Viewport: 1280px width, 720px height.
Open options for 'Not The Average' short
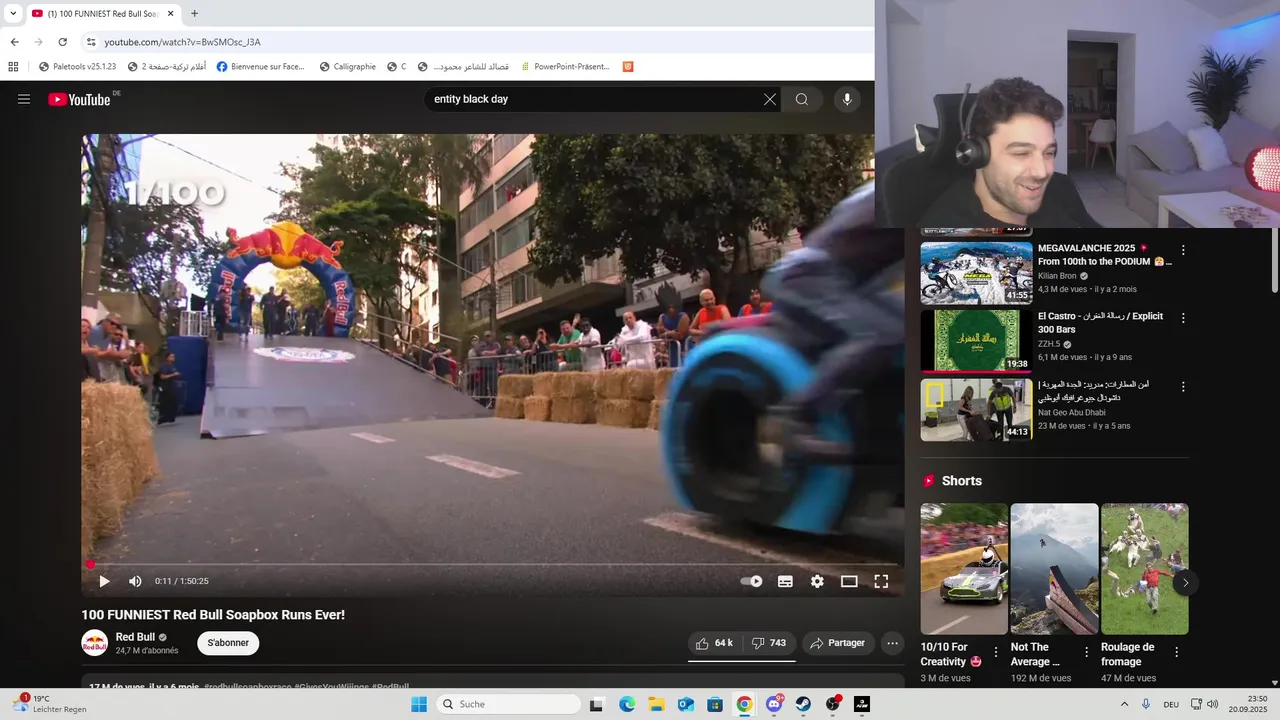coord(1086,652)
